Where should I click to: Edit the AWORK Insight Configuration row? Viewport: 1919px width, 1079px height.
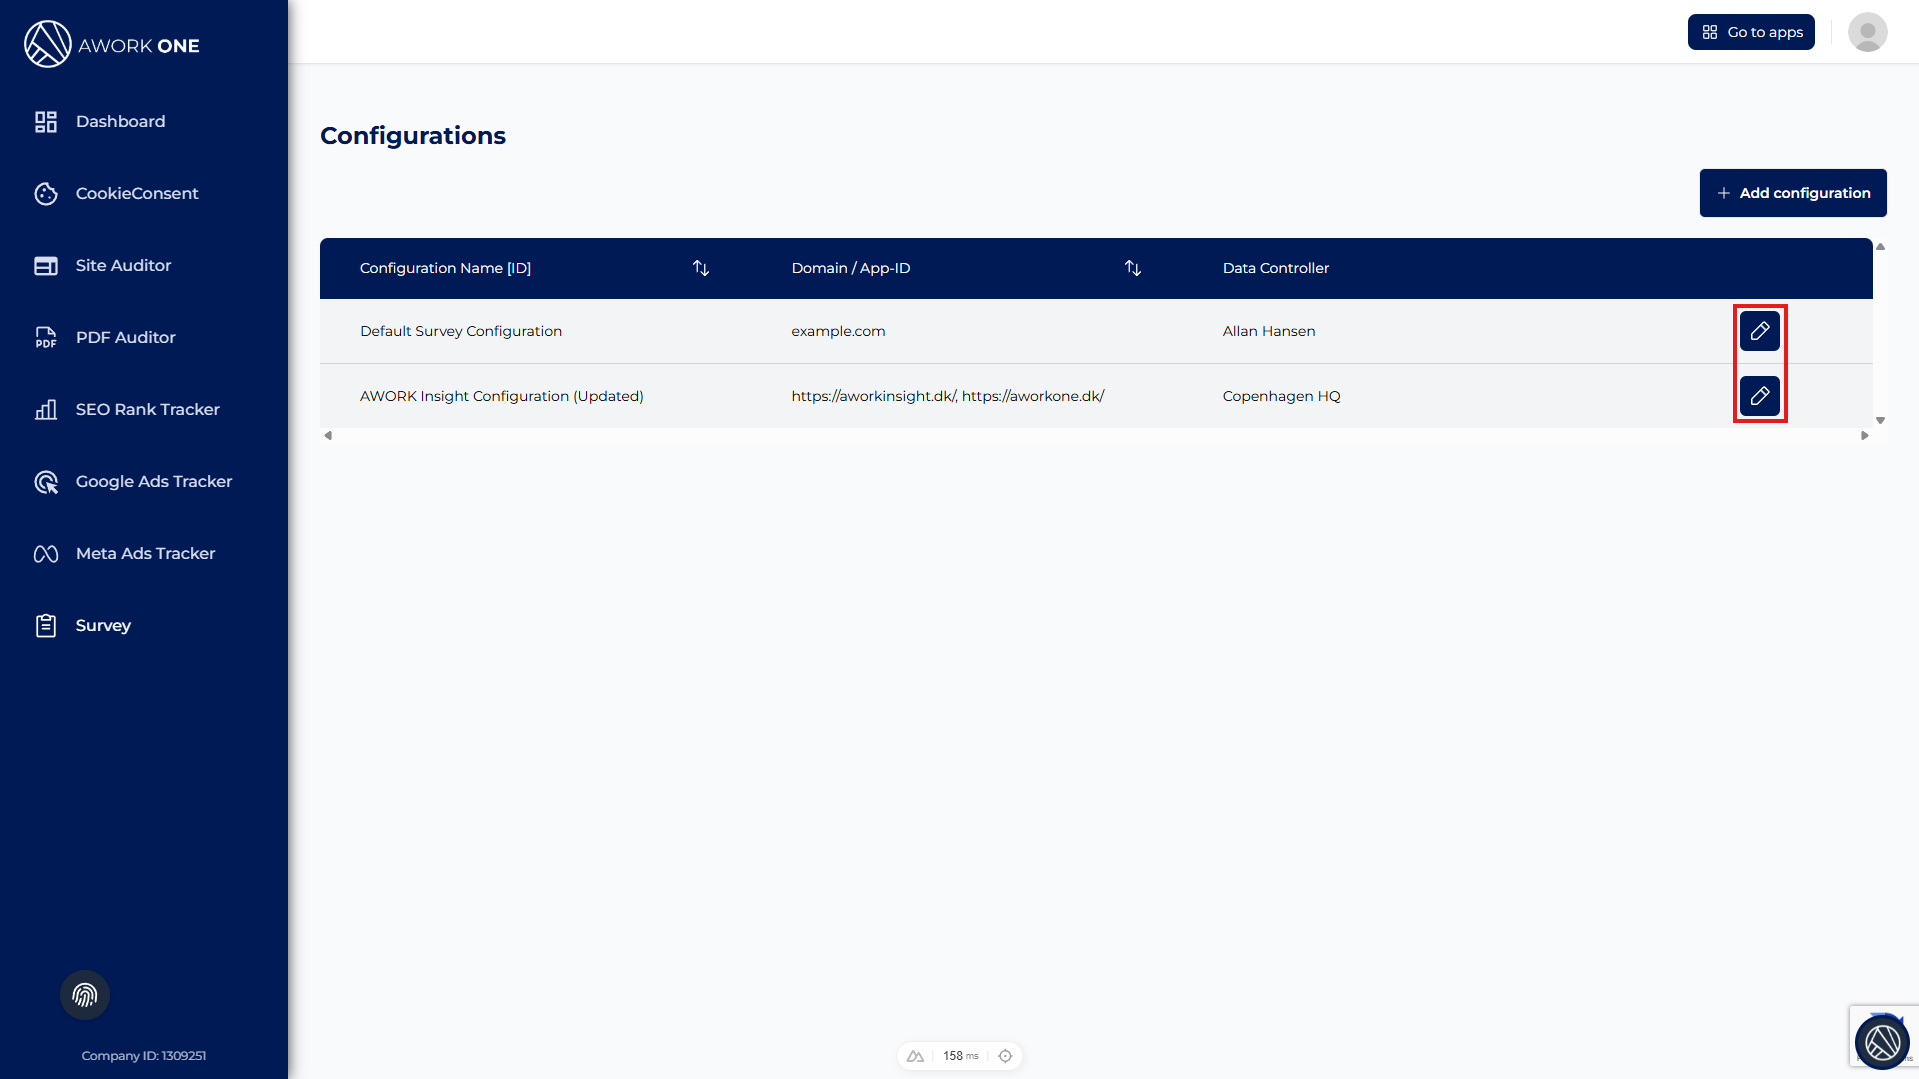(1759, 396)
